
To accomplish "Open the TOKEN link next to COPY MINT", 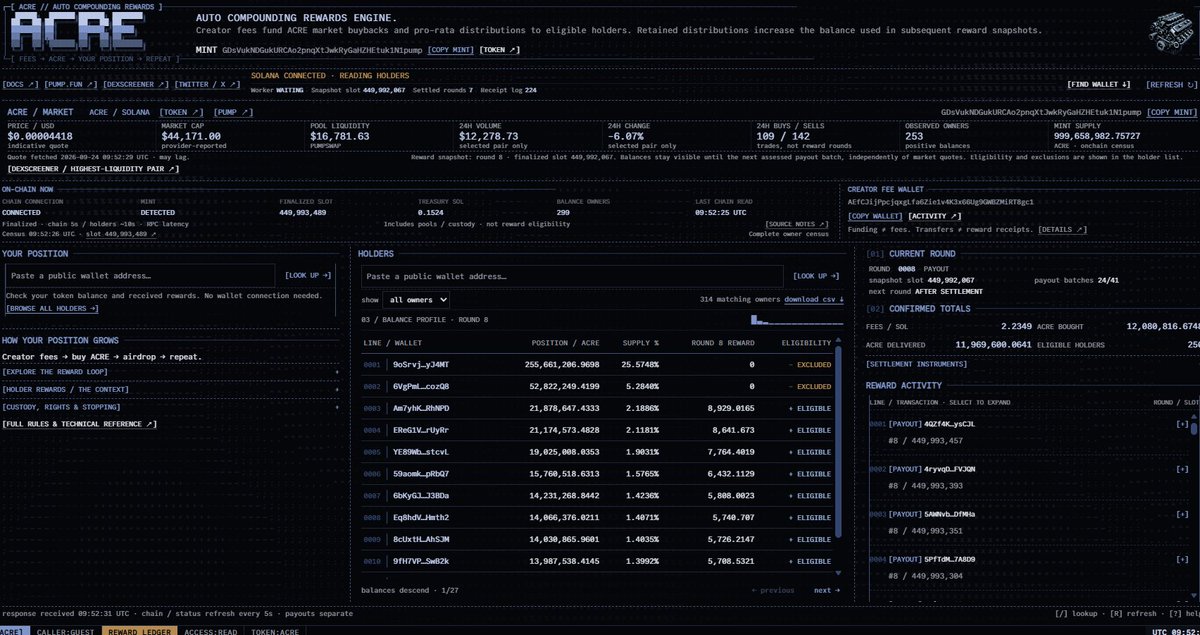I will 500,49.
